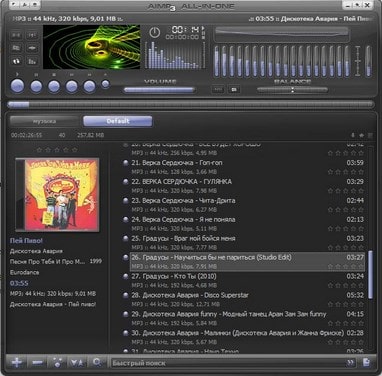This screenshot has width=382, height=376.
Task: Click the remove minus button at the bottom
Action: pyautogui.click(x=37, y=362)
